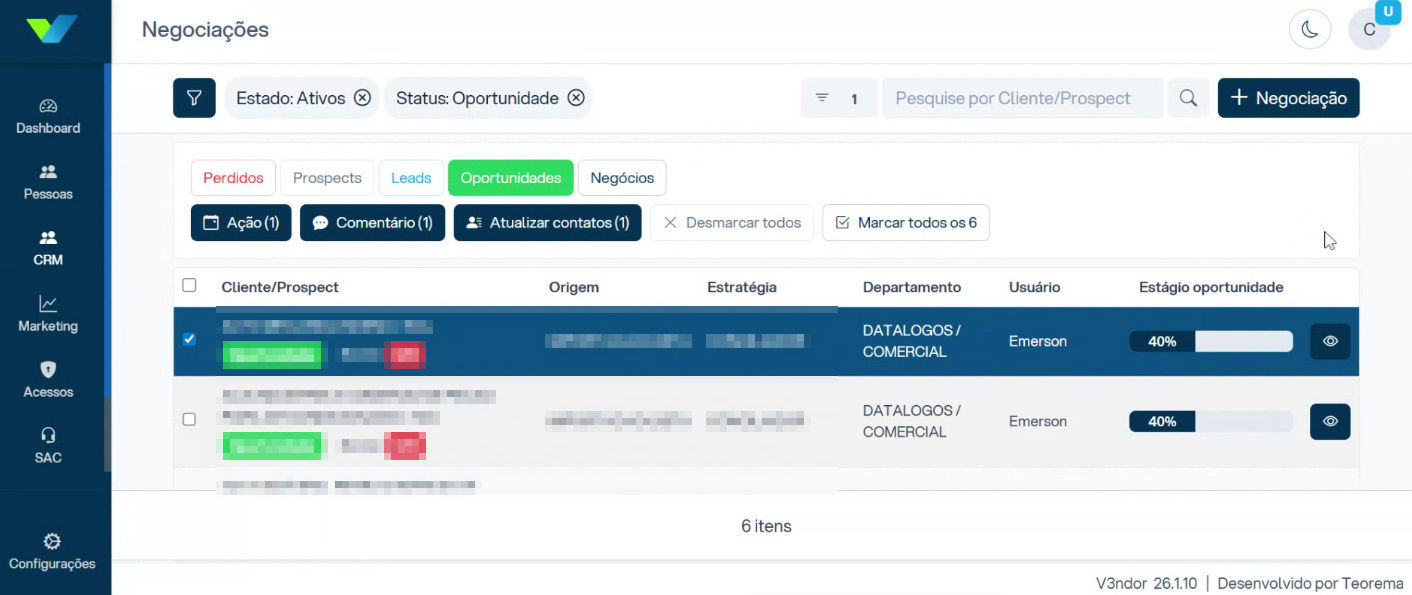This screenshot has height=595, width=1412.
Task: Switch to Negócios tab
Action: tap(622, 178)
